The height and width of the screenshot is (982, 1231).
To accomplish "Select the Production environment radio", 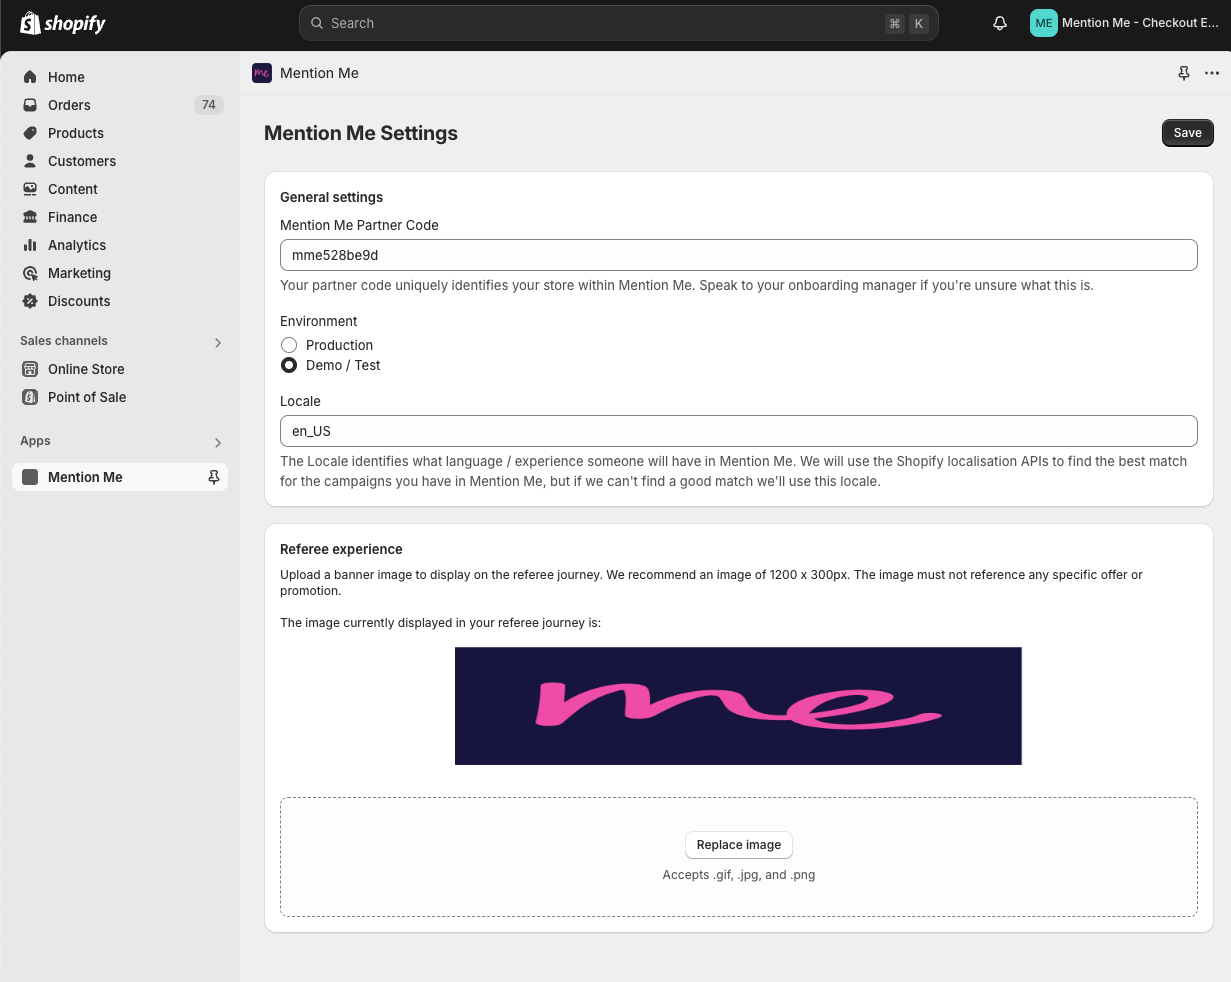I will [x=289, y=345].
